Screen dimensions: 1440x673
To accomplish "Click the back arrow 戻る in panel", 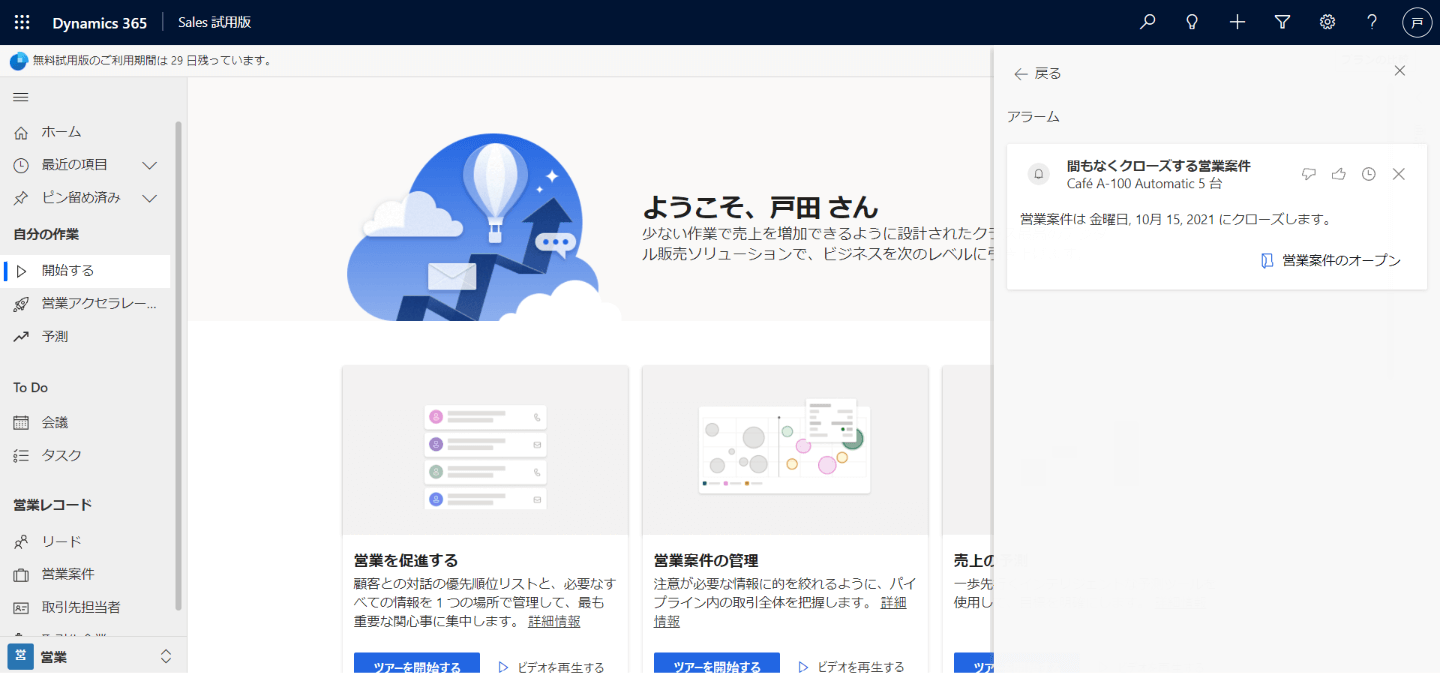I will (x=1037, y=73).
